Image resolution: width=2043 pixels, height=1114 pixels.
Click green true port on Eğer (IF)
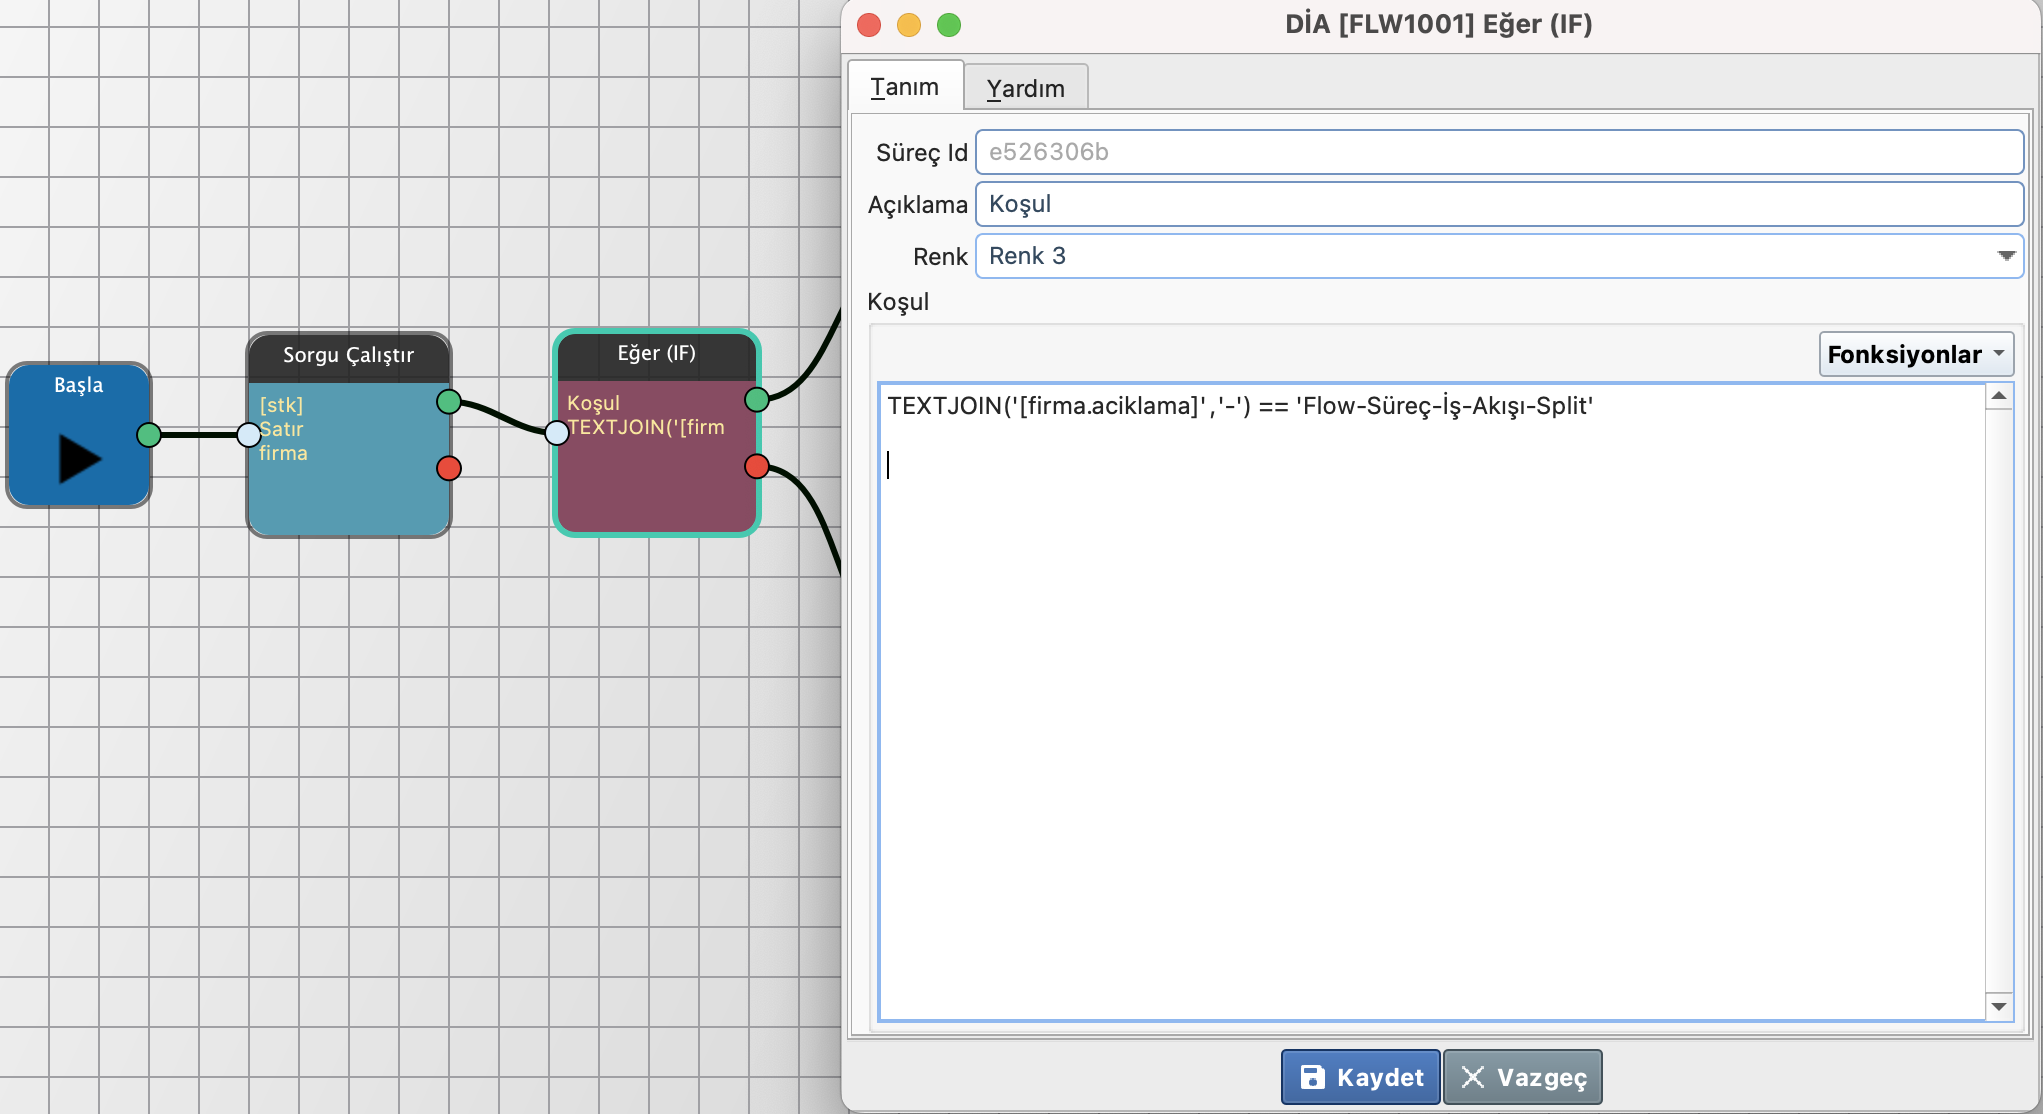coord(757,400)
